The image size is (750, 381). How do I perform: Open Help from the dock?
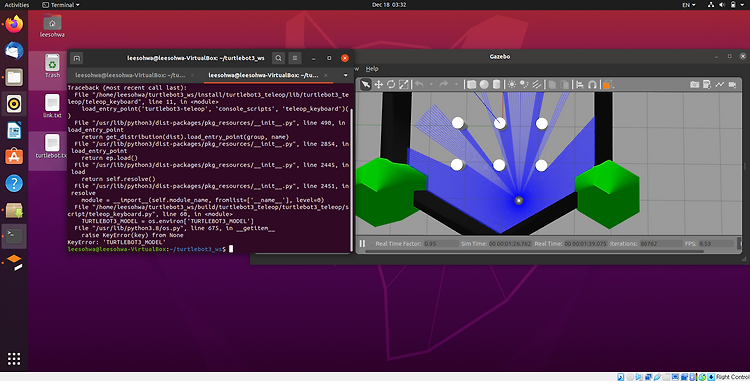(x=14, y=183)
